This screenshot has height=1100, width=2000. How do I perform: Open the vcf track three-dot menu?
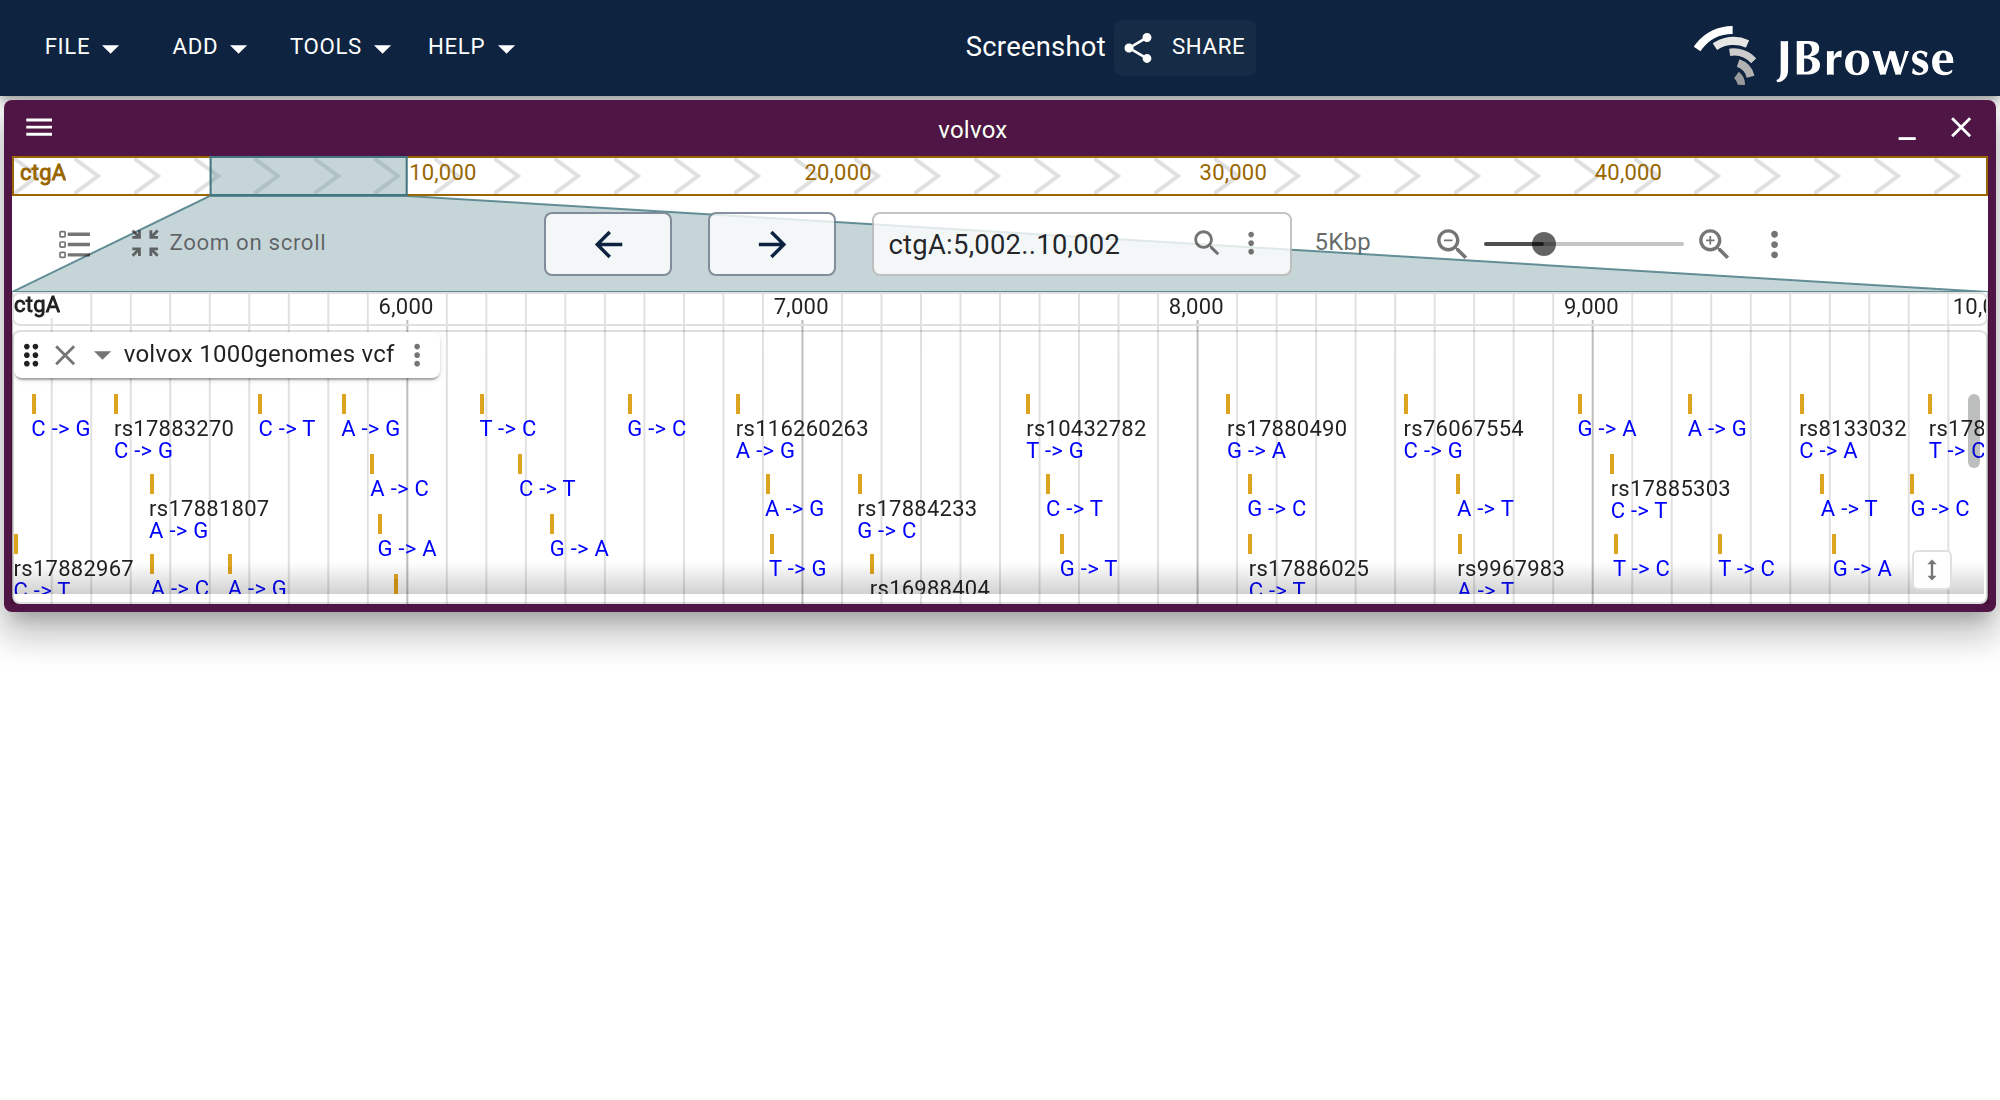click(x=417, y=355)
